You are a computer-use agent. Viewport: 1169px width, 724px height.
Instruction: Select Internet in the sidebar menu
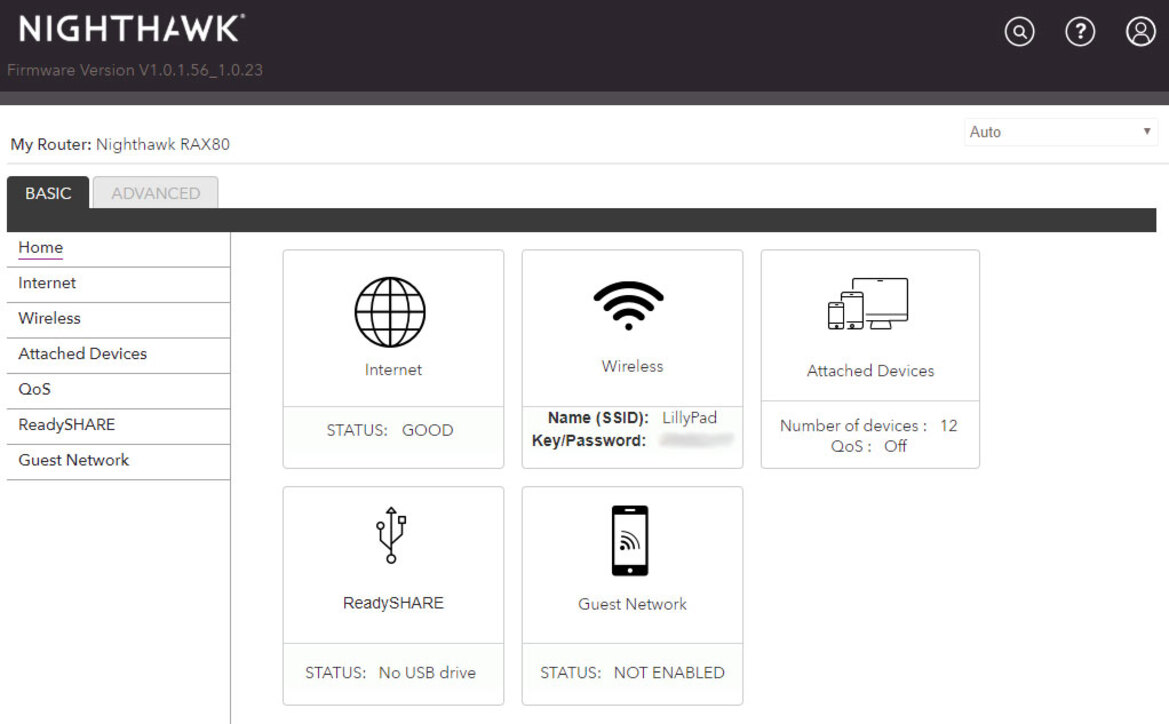[x=119, y=284]
